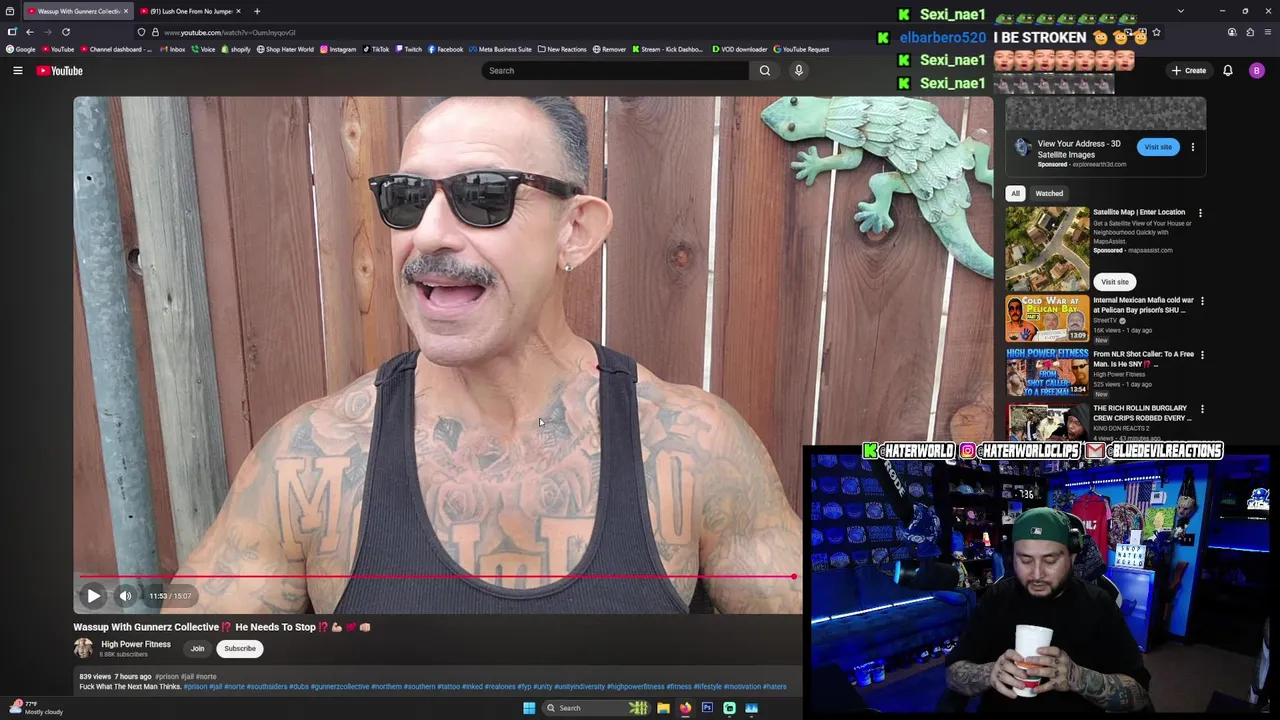Switch to the Lush One From No Jumper tab
Viewport: 1280px width, 720px height.
(x=190, y=11)
